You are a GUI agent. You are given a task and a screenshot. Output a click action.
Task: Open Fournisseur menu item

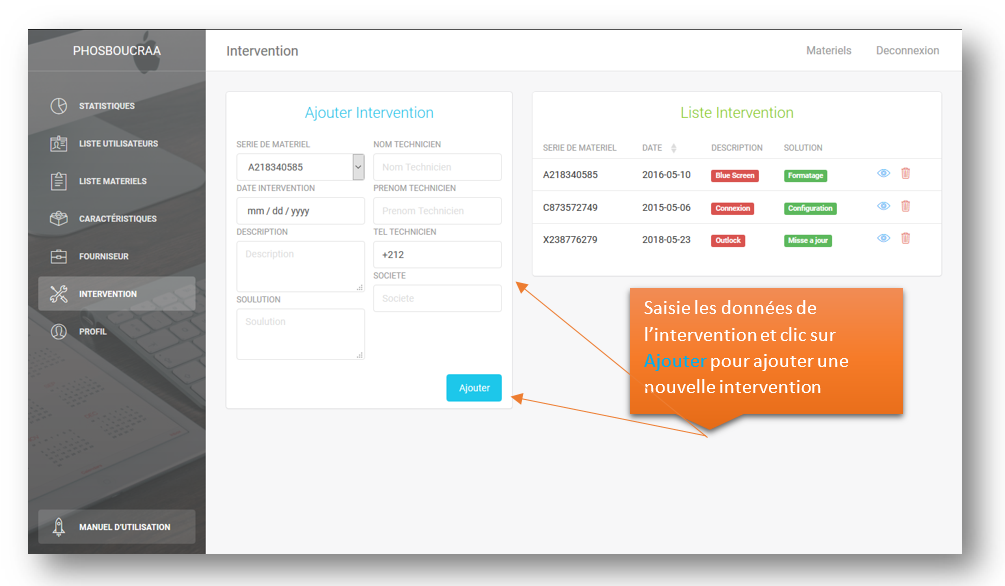click(117, 256)
